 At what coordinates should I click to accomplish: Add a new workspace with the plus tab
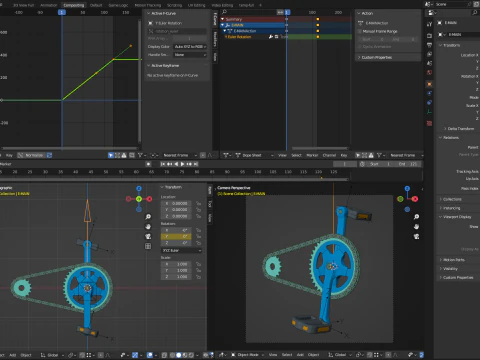click(260, 5)
